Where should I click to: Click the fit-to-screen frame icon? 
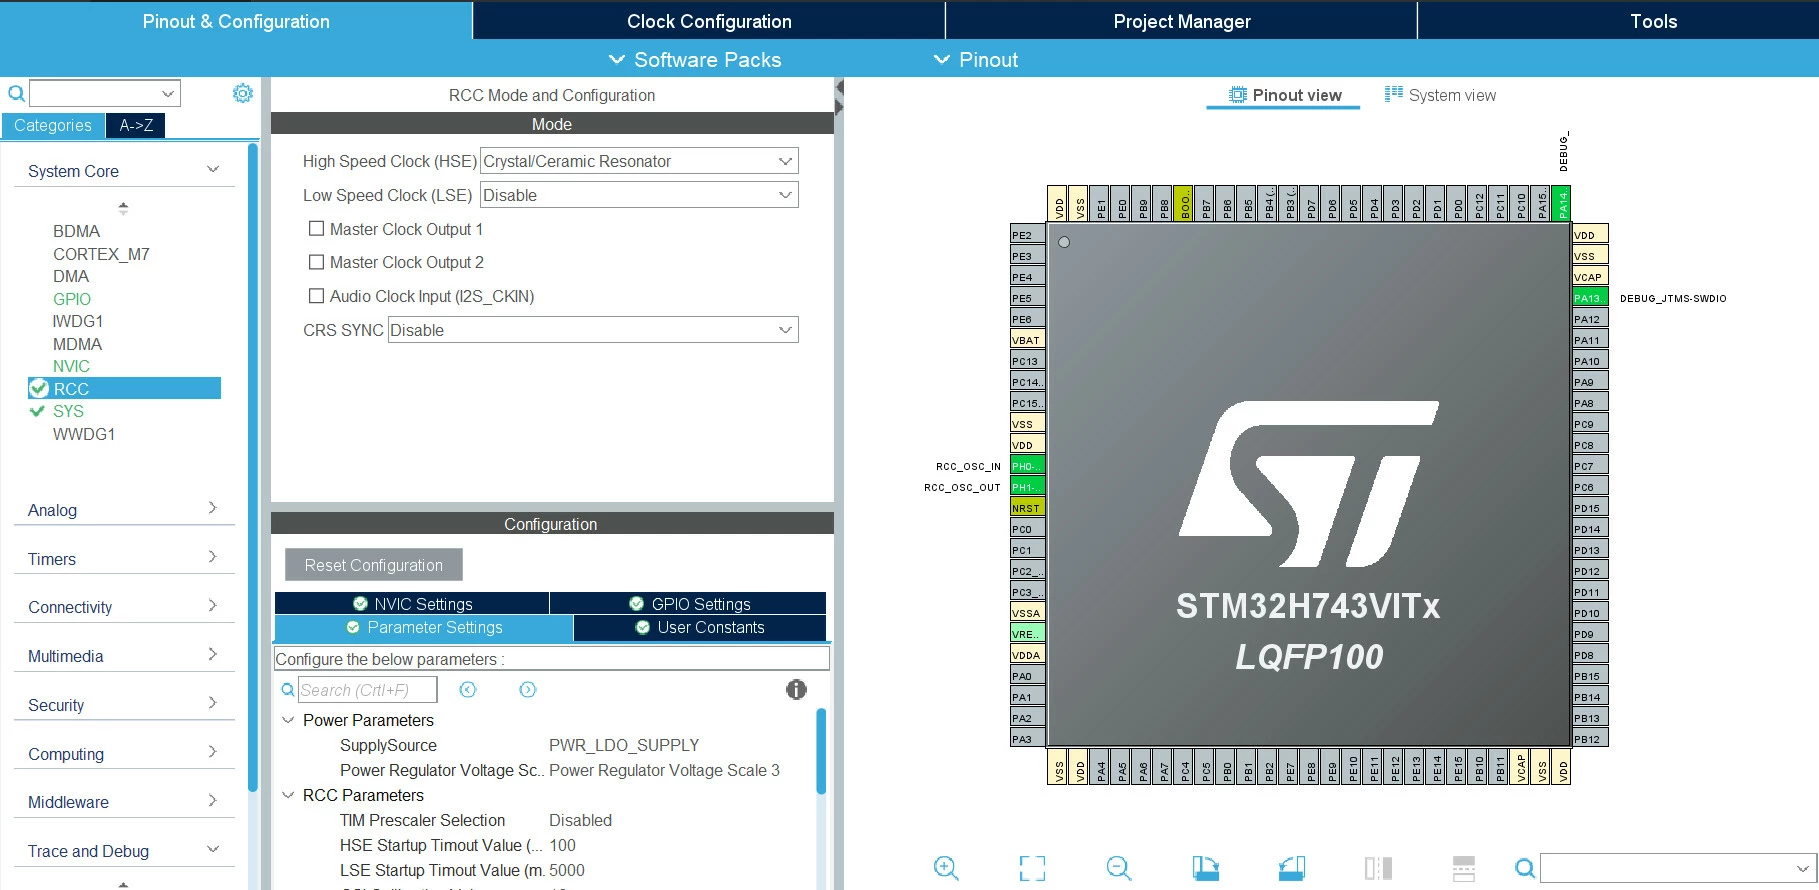pyautogui.click(x=1032, y=868)
